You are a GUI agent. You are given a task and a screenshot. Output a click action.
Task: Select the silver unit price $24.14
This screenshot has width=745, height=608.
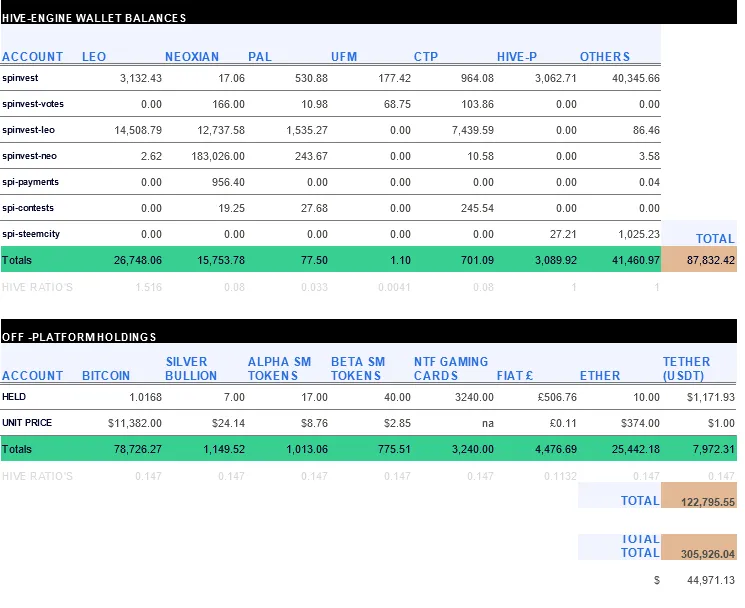228,423
